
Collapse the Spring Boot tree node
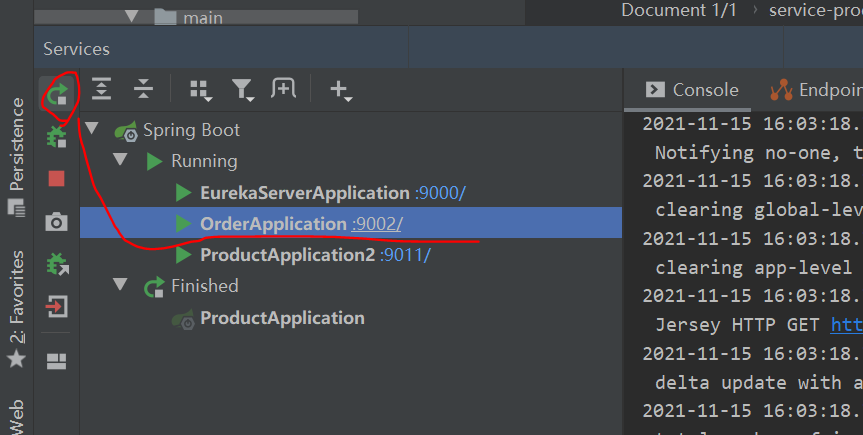(93, 129)
